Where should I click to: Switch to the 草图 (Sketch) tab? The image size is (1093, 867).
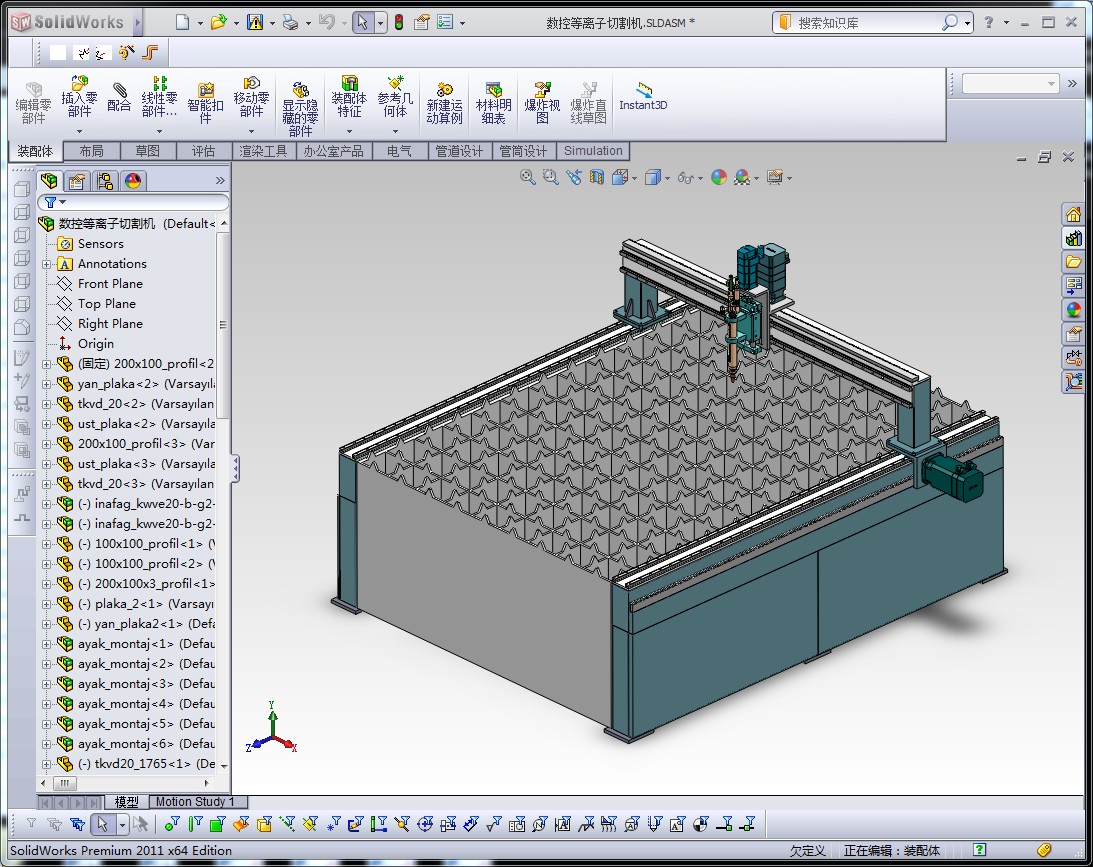click(147, 151)
